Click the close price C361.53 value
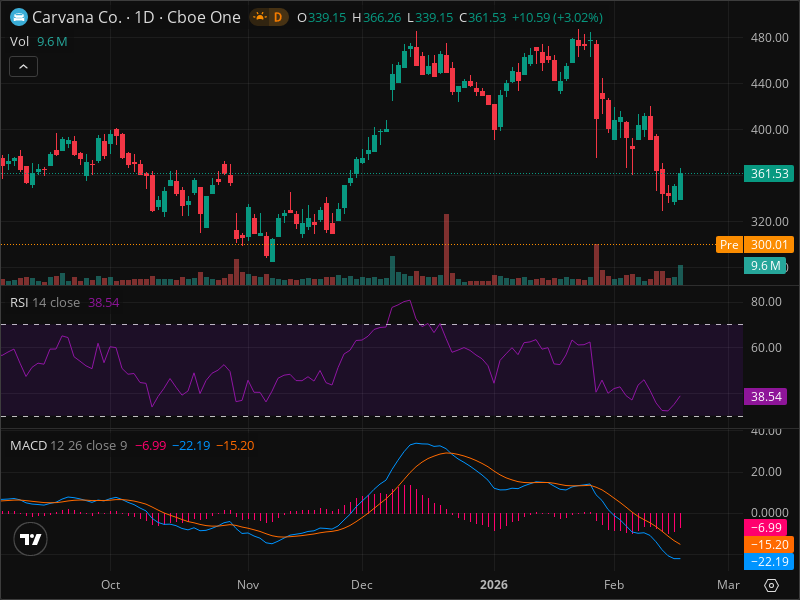Screen dimensions: 800x600 (482, 17)
